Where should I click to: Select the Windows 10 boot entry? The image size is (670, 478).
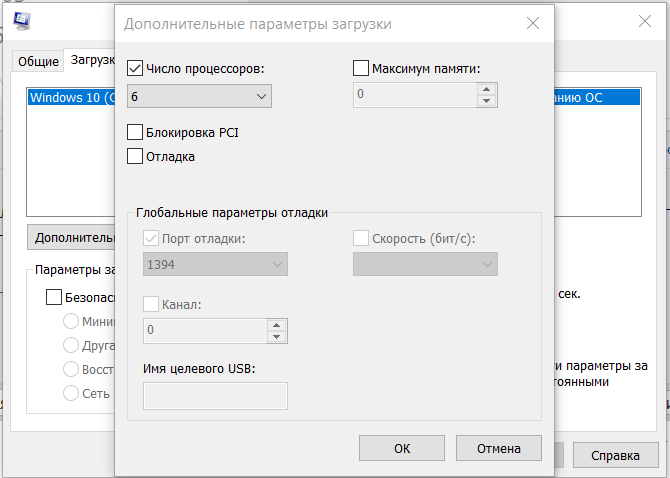72,98
